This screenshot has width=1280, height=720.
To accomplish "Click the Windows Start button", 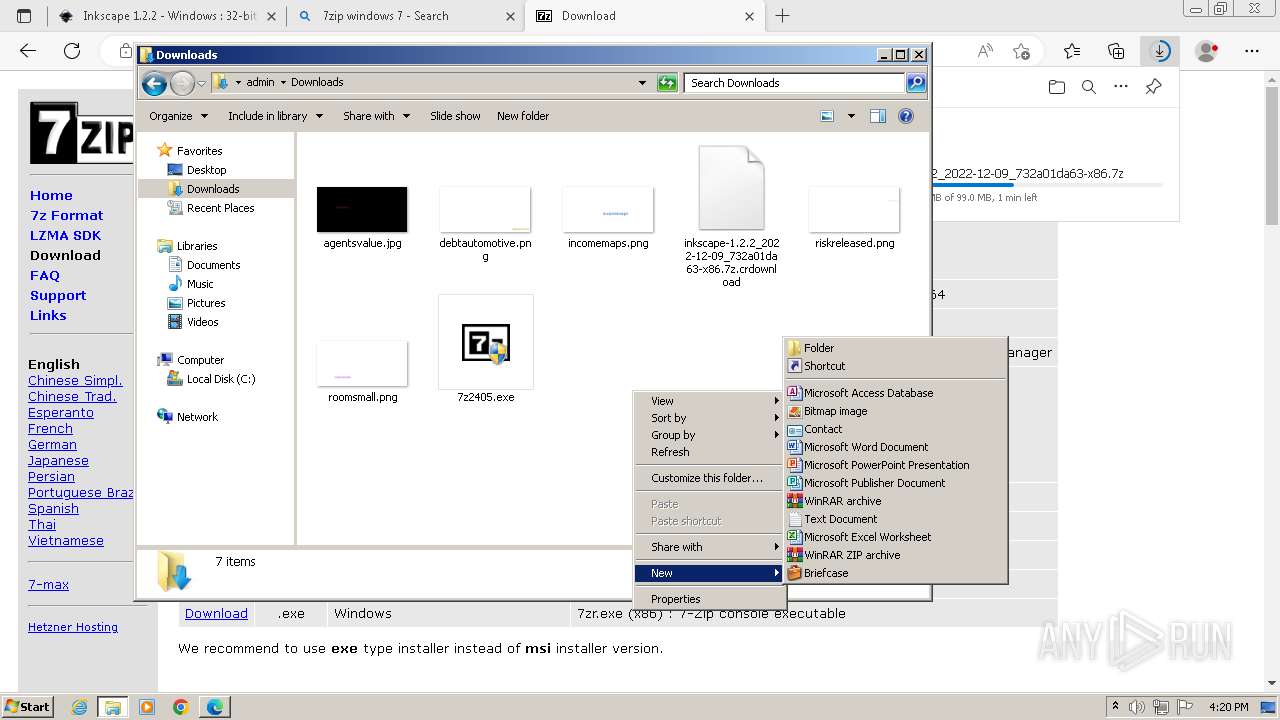I will 27,706.
